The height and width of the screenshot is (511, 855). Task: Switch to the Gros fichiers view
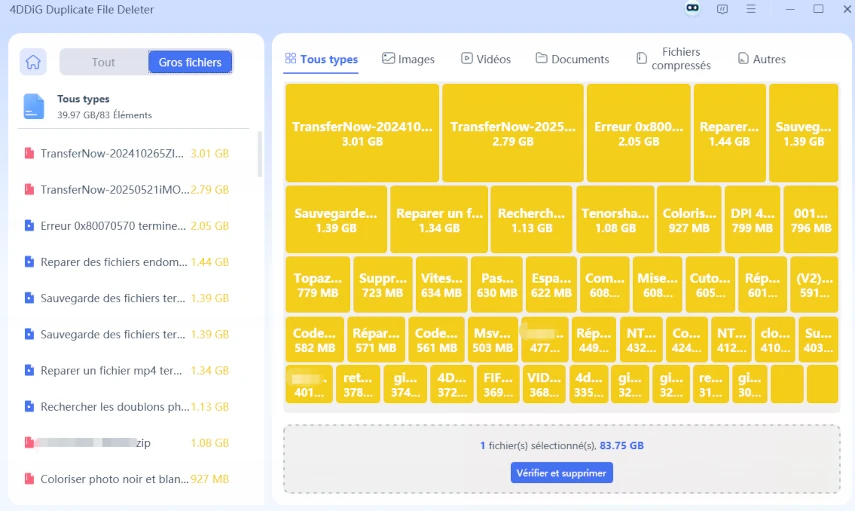pos(190,62)
